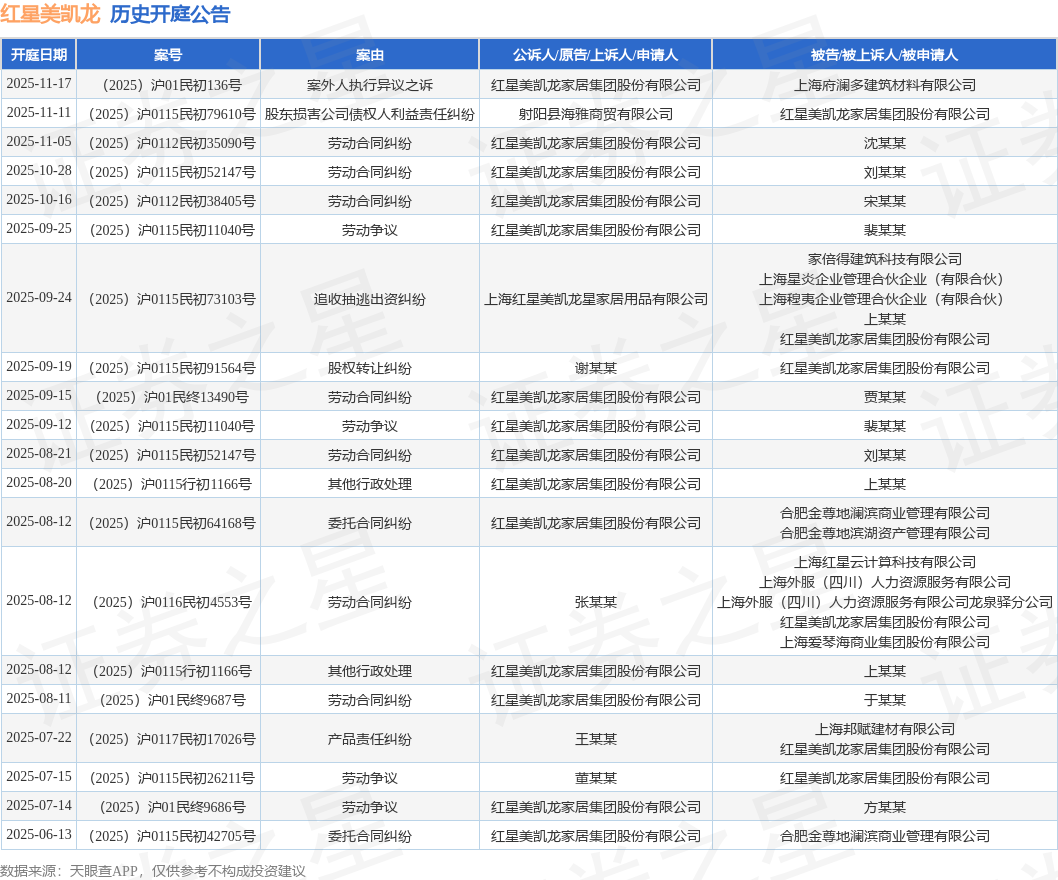Select date cell 2025-08-20
This screenshot has width=1058, height=880.
38,483
